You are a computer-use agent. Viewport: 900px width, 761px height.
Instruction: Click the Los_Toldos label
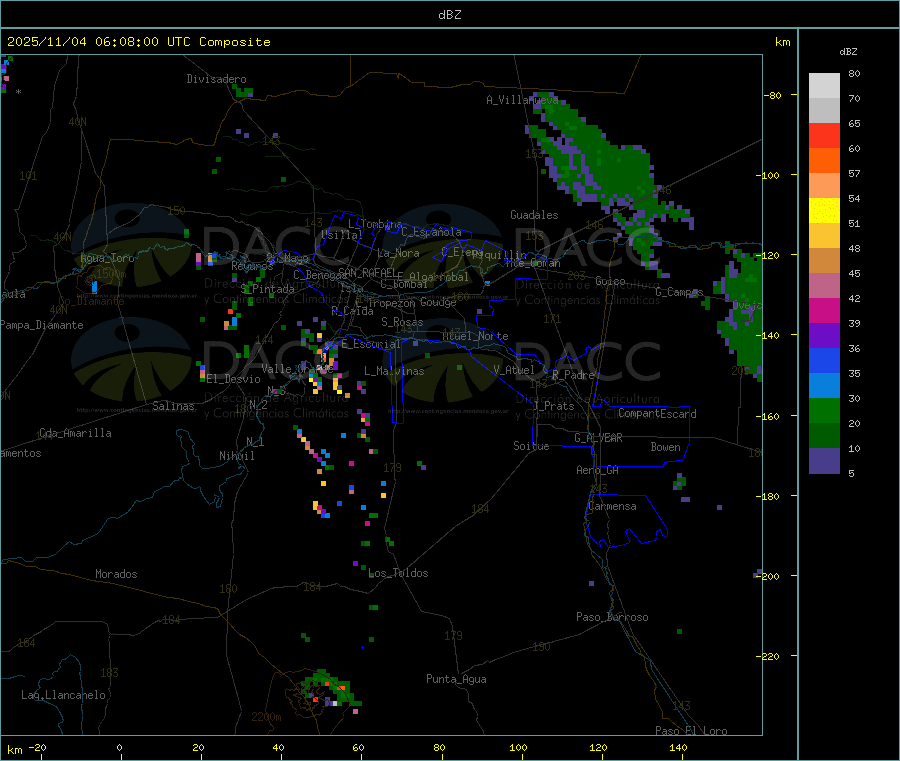click(x=398, y=573)
